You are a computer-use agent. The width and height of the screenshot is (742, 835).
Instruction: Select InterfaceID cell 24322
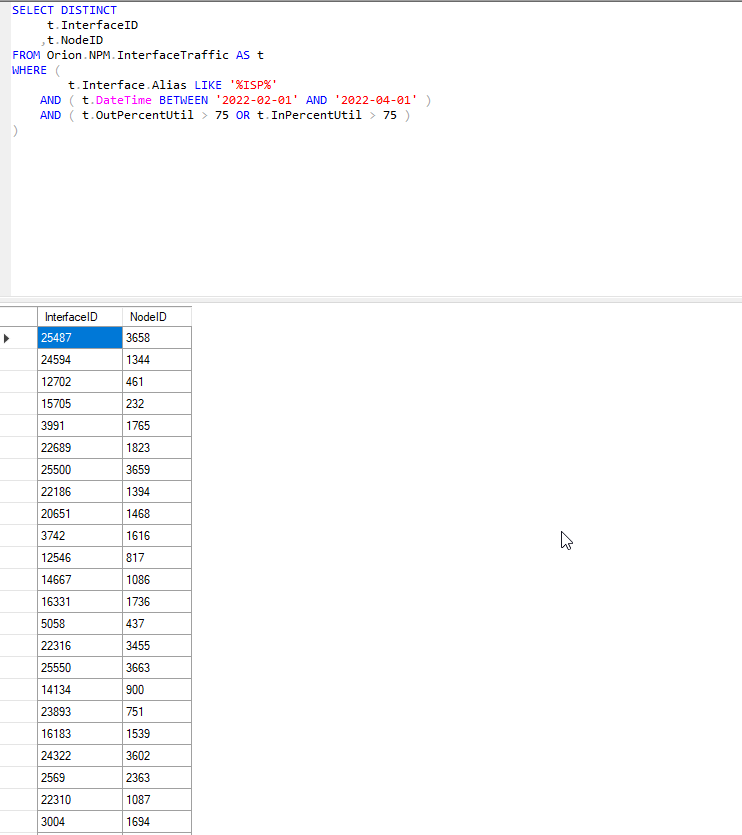[80, 756]
